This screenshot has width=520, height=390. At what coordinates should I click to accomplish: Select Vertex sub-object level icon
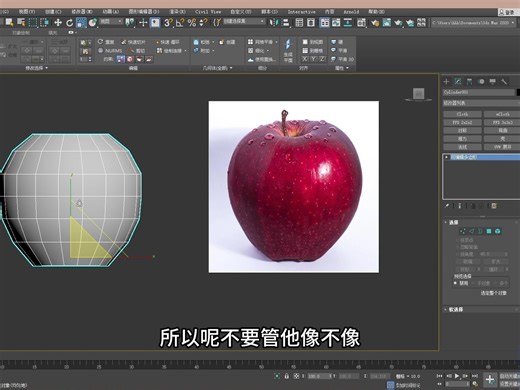pyautogui.click(x=463, y=231)
